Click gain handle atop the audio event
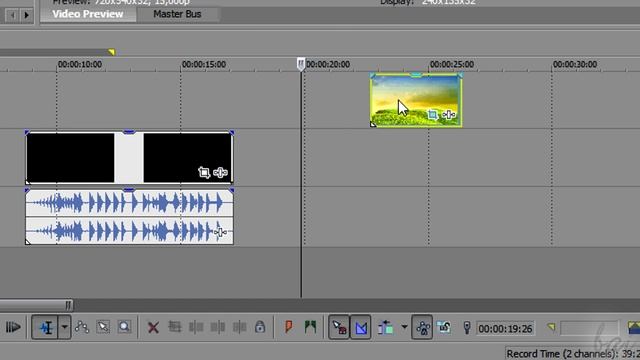640x360 pixels. point(129,190)
